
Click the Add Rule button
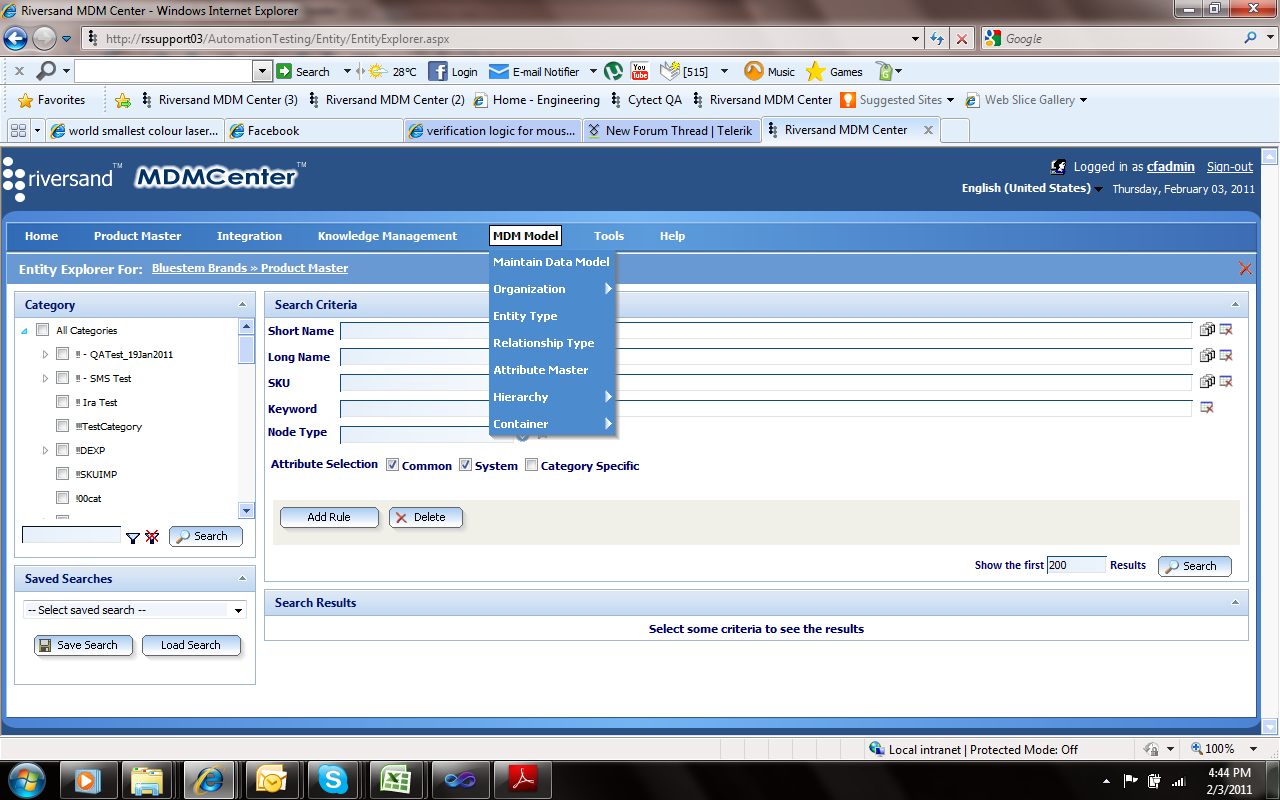click(x=329, y=517)
